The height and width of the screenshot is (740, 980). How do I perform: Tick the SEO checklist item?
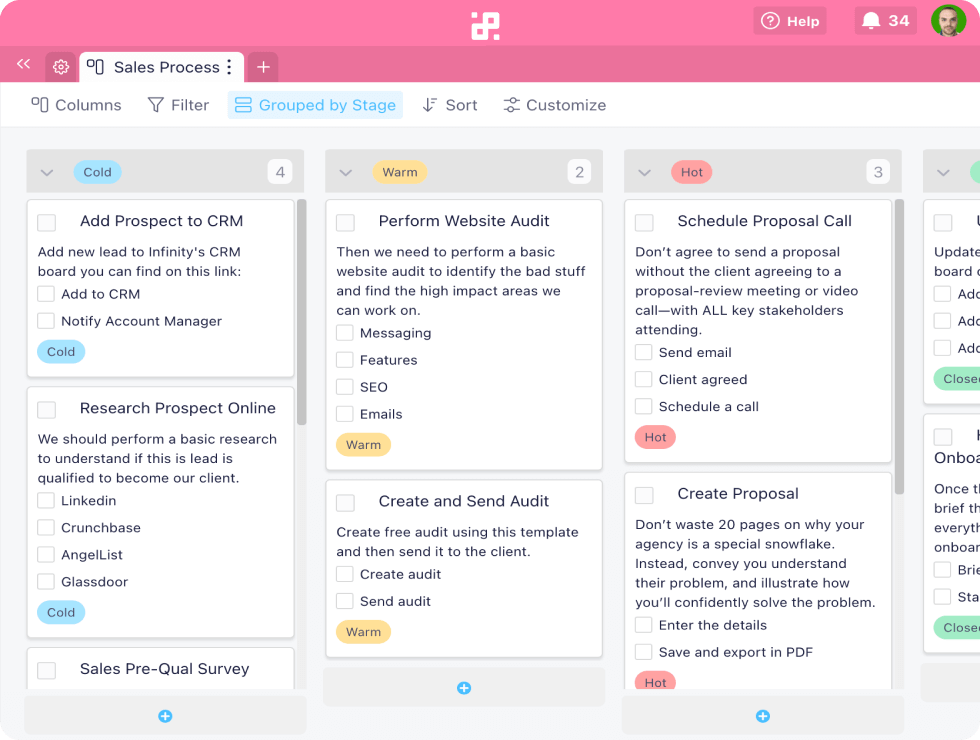coord(344,387)
